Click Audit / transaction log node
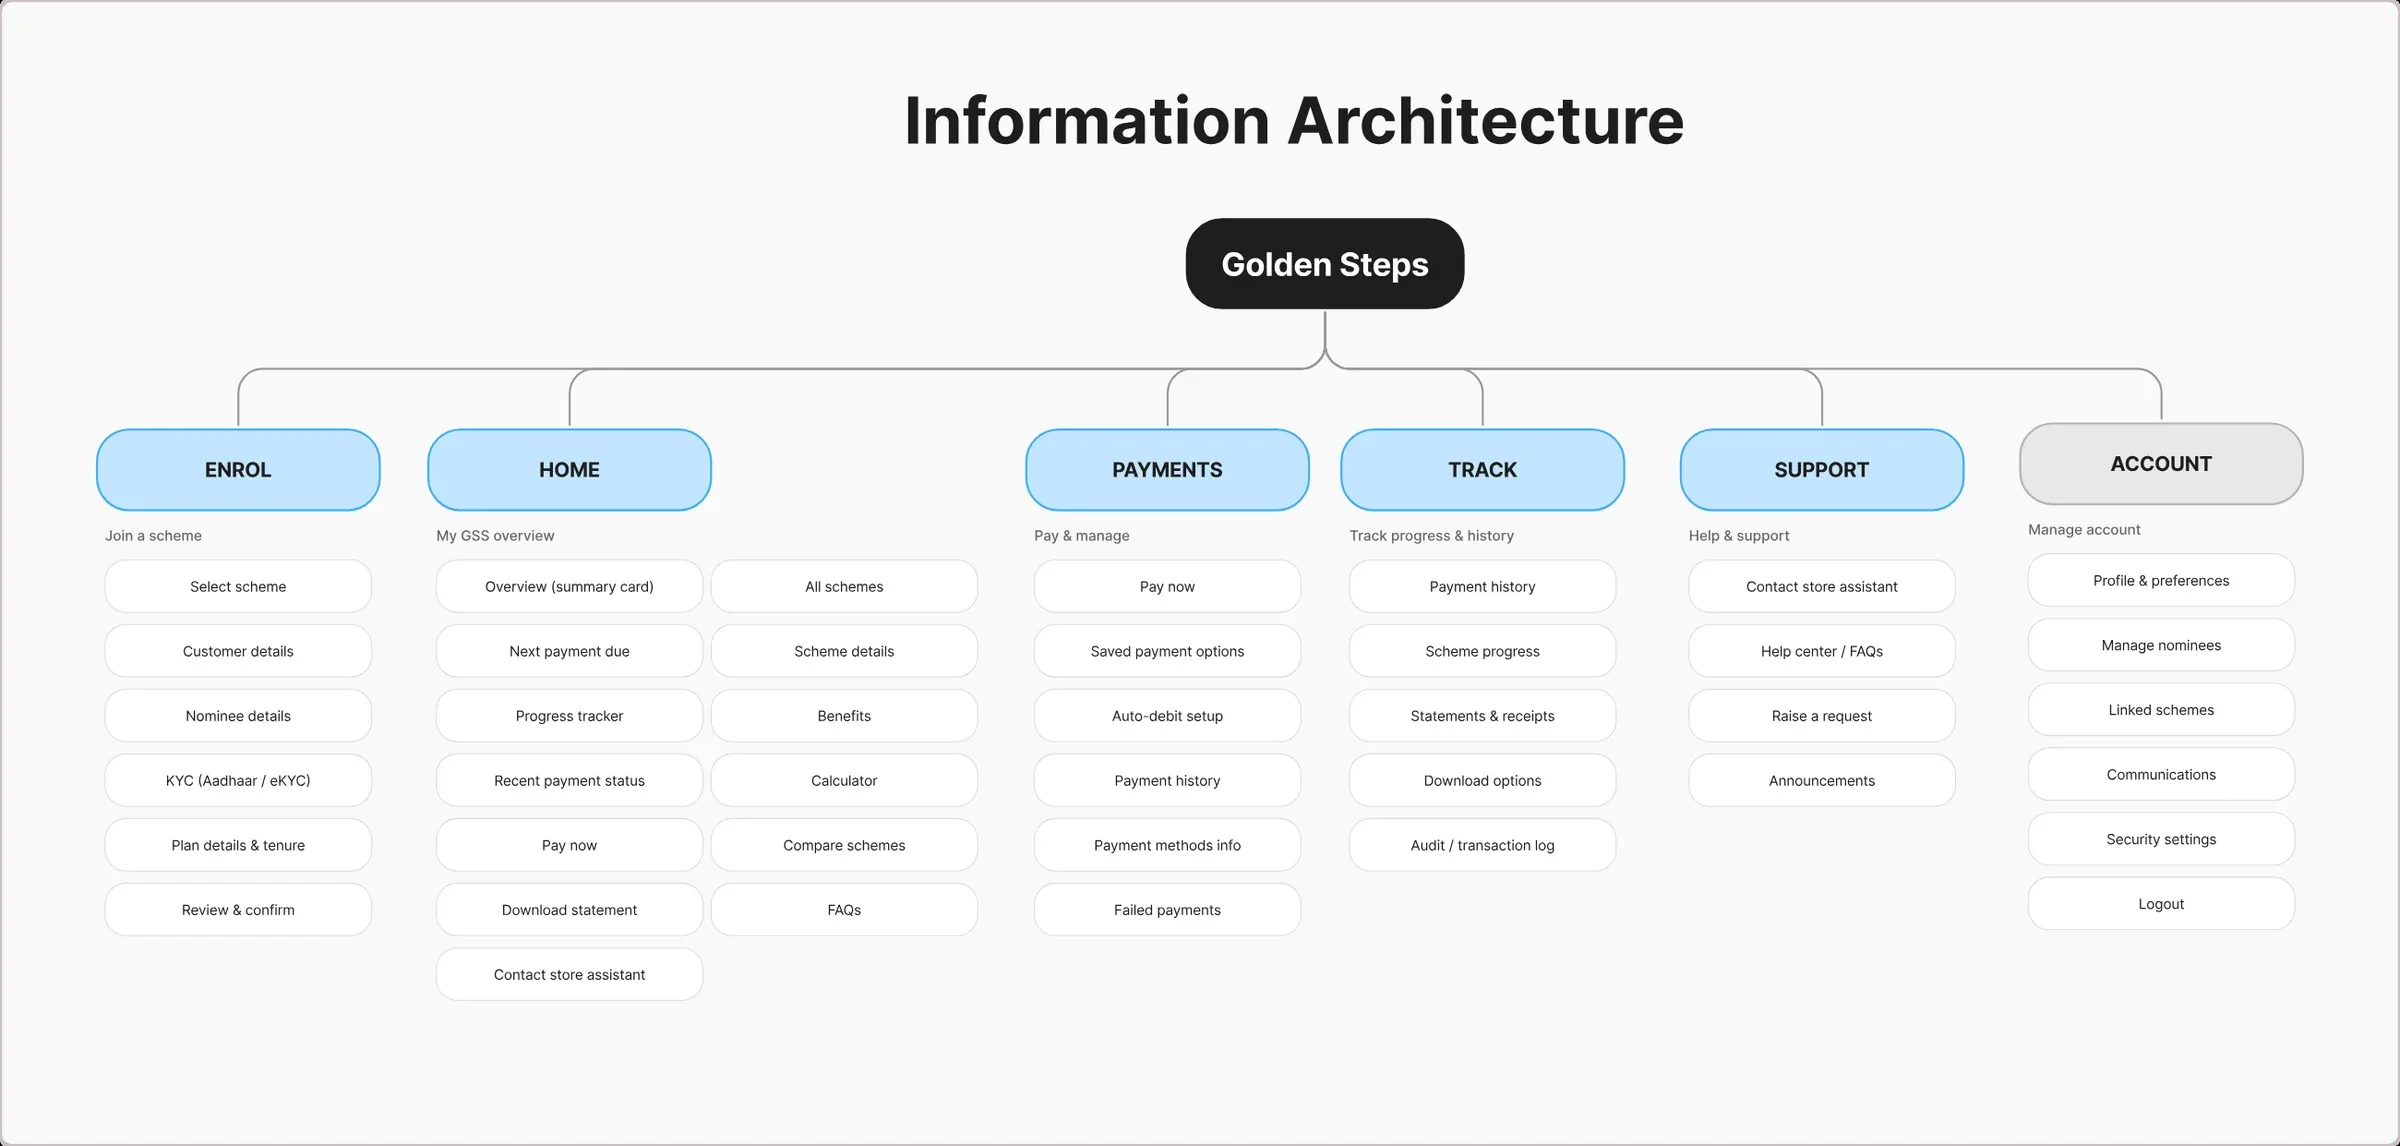 click(1482, 845)
